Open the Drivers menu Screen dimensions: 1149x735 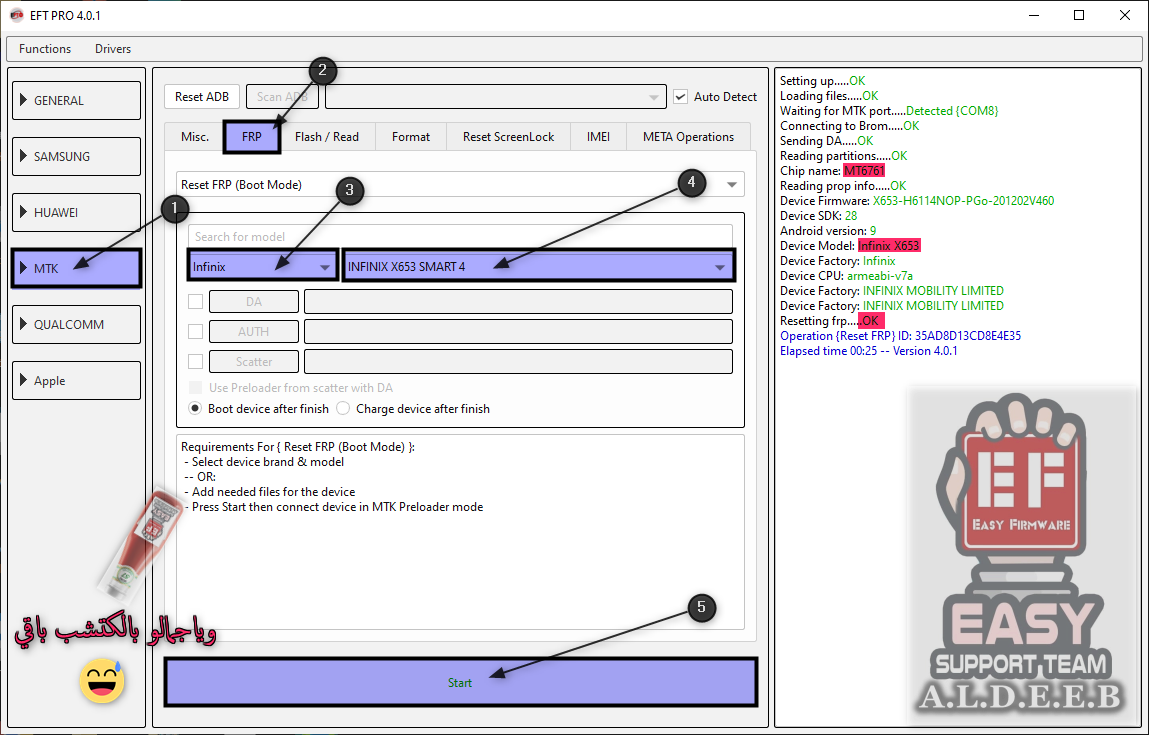click(x=113, y=49)
